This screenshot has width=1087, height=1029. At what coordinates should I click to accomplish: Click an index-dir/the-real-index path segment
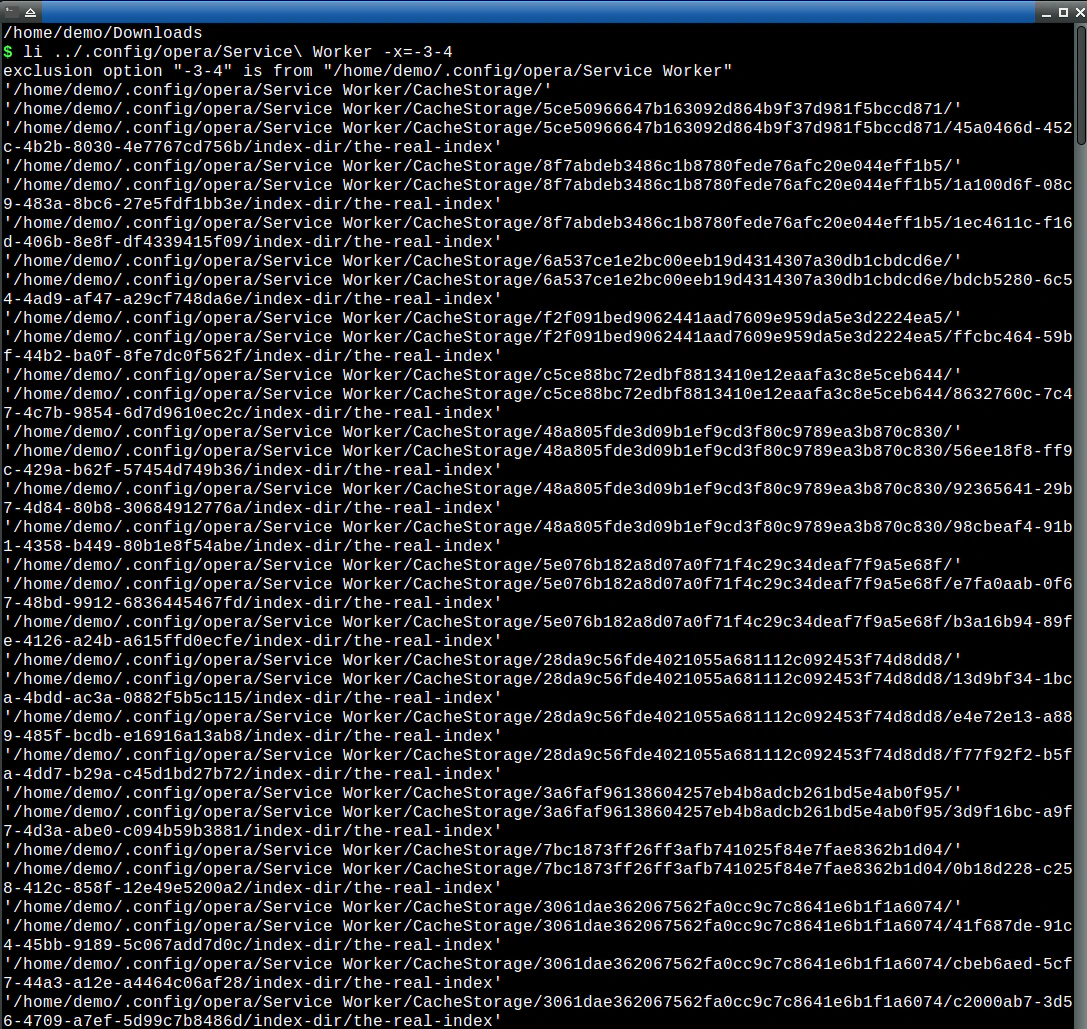(x=330, y=146)
